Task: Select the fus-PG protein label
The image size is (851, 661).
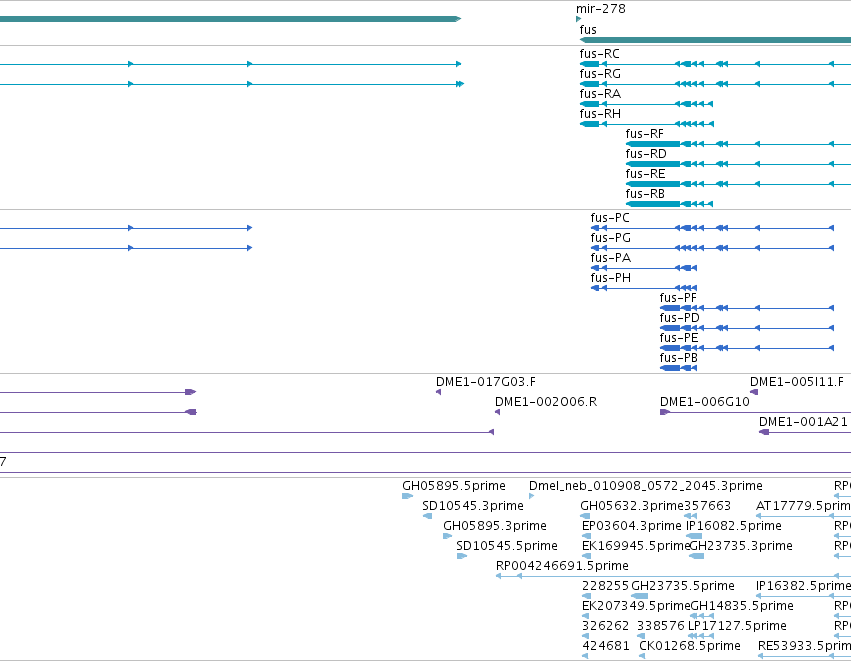Action: pos(611,238)
